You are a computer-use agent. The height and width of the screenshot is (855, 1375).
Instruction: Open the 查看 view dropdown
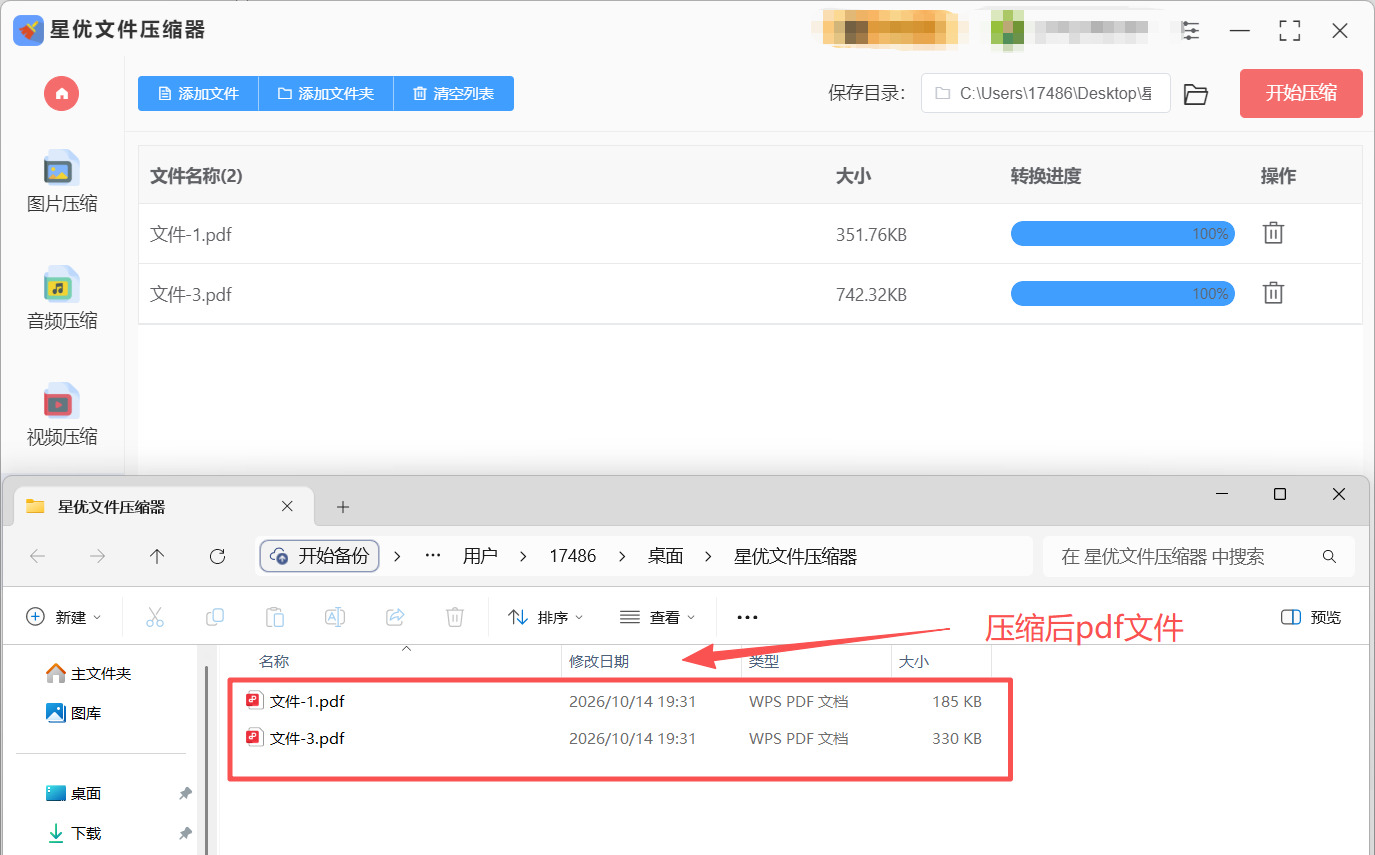[657, 617]
